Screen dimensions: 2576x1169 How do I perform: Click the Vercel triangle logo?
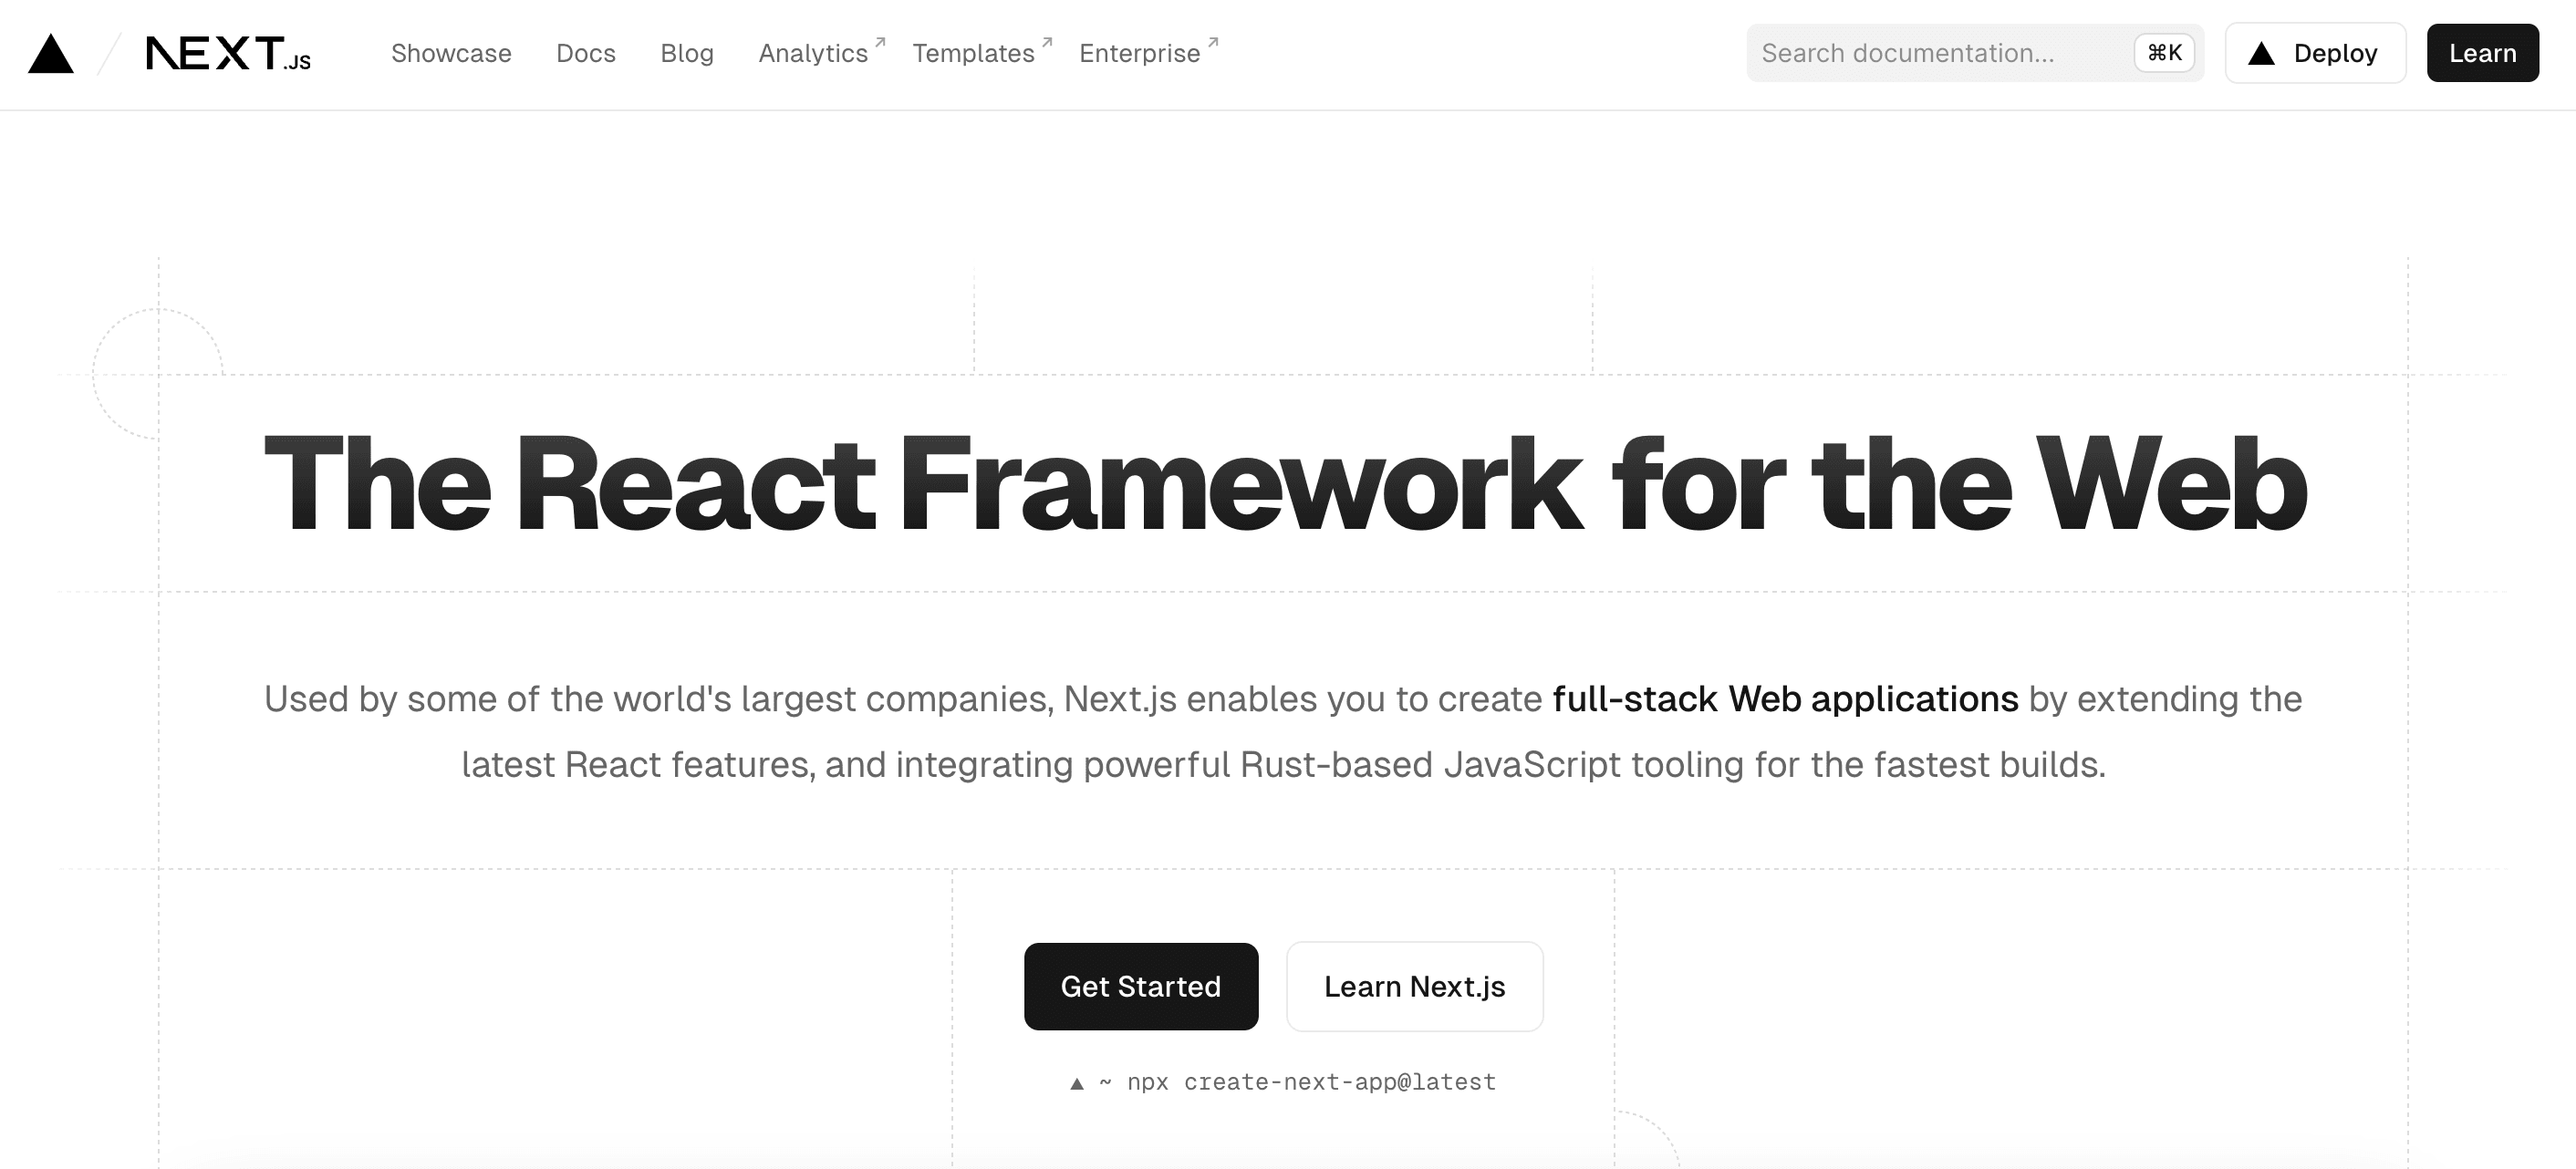[x=50, y=55]
